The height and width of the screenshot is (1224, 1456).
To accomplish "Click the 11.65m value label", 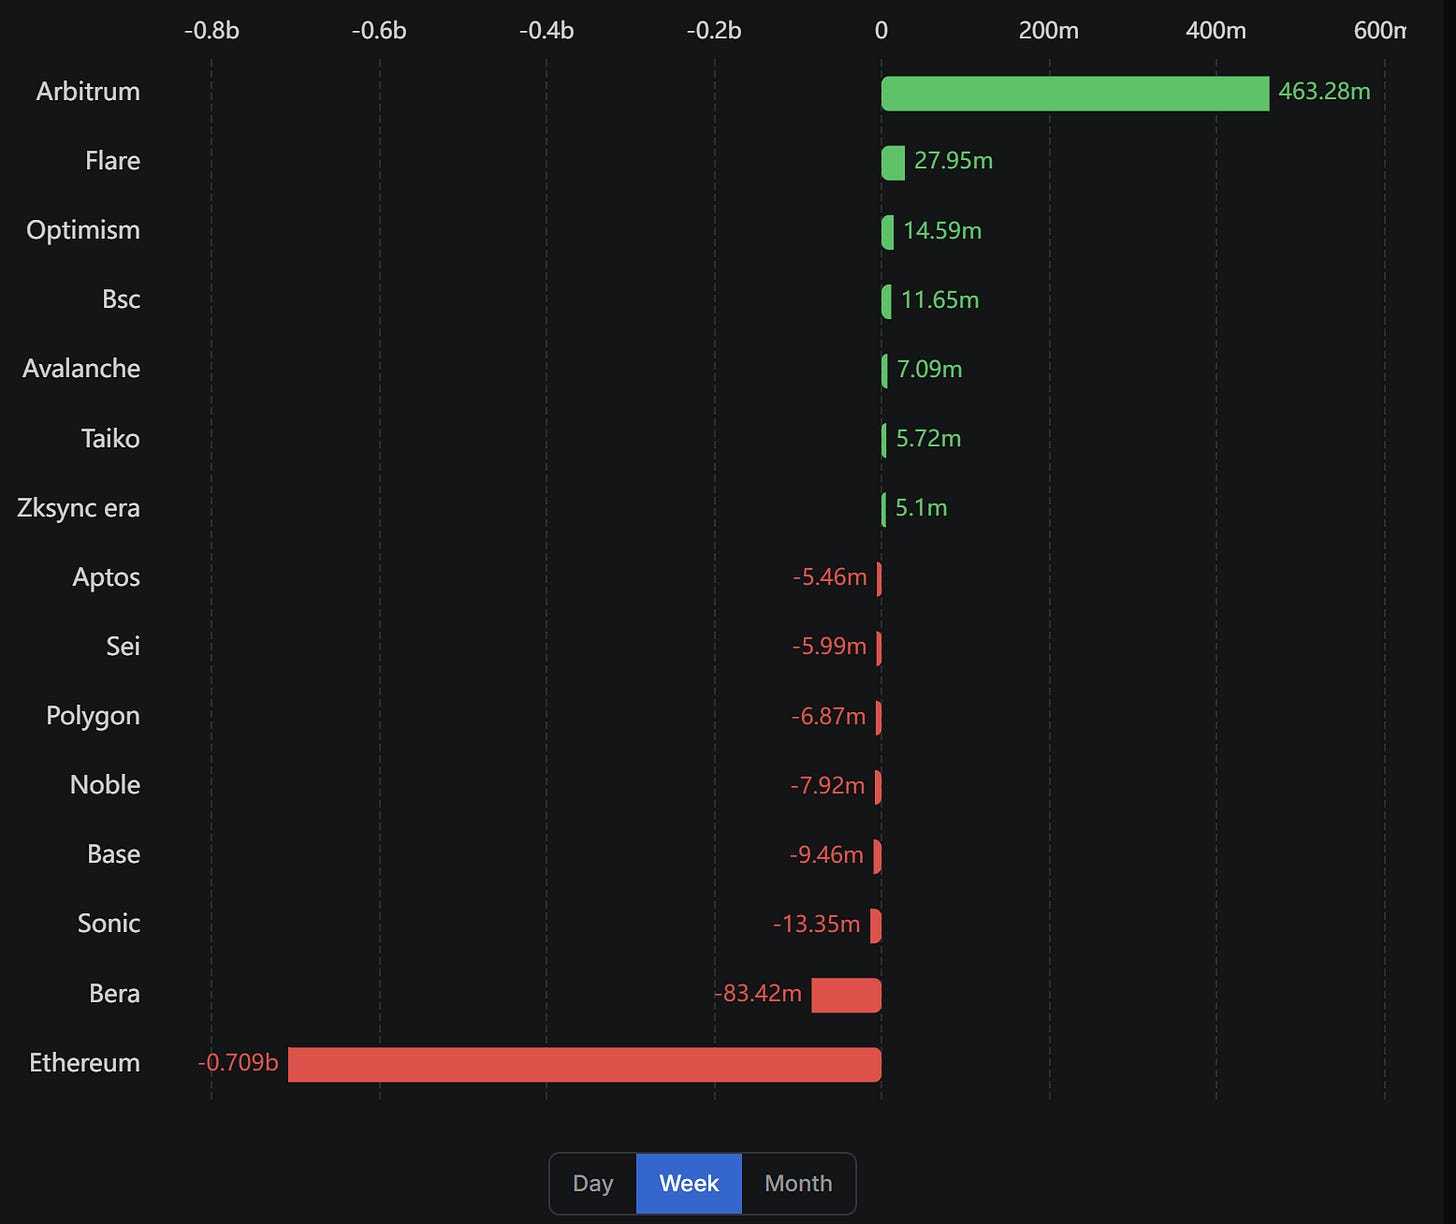I will click(940, 299).
